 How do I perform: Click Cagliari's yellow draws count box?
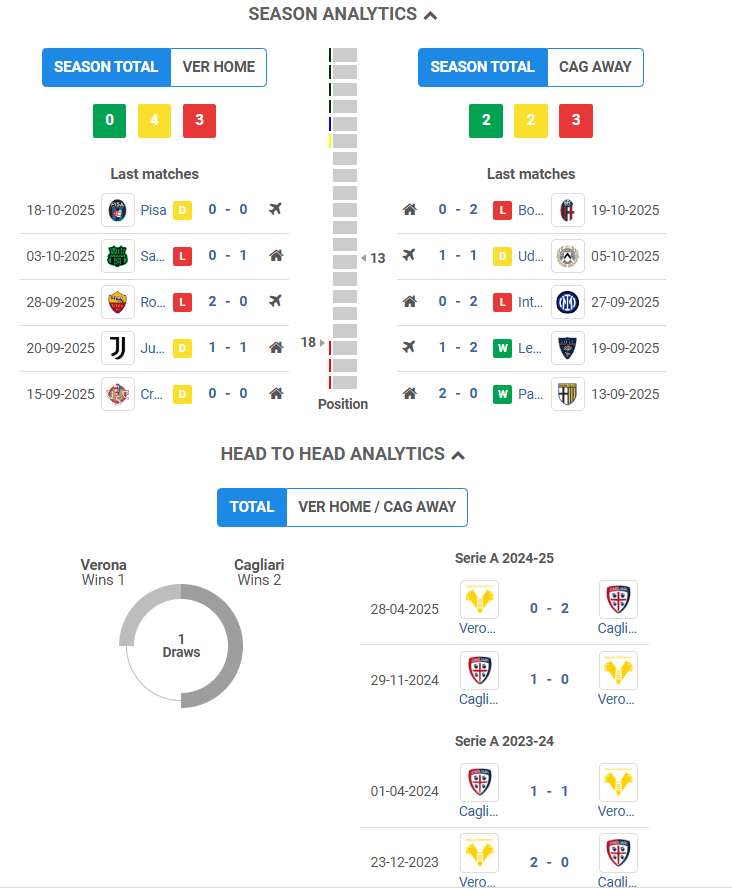(x=530, y=121)
